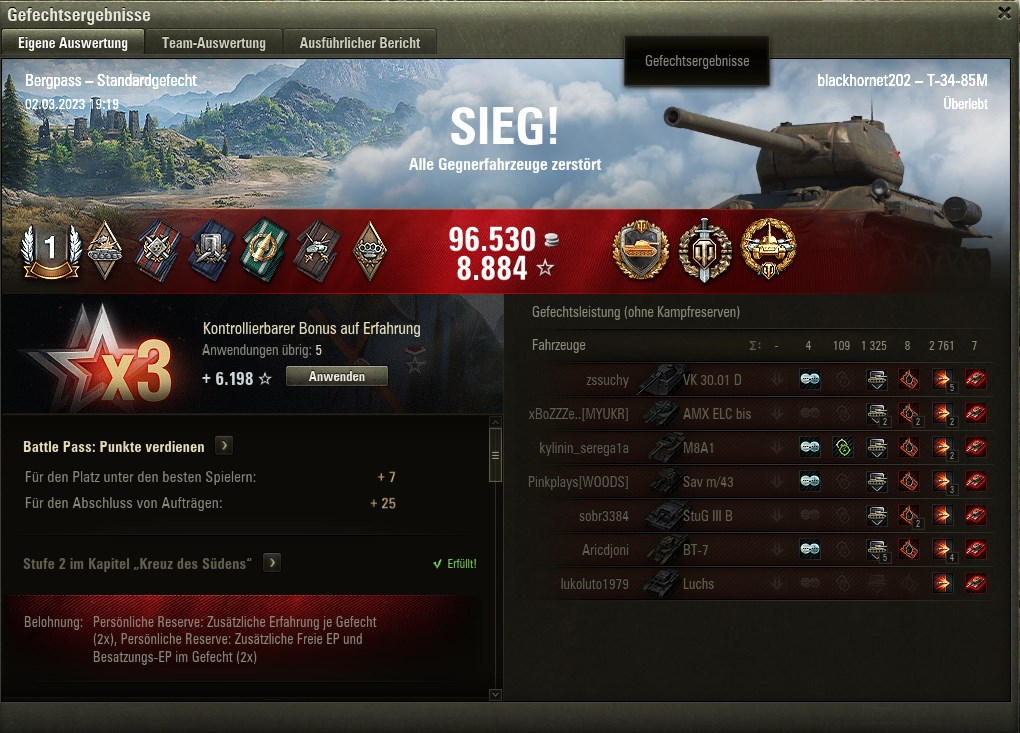Click the missions panel scrollbar handle

coord(495,455)
